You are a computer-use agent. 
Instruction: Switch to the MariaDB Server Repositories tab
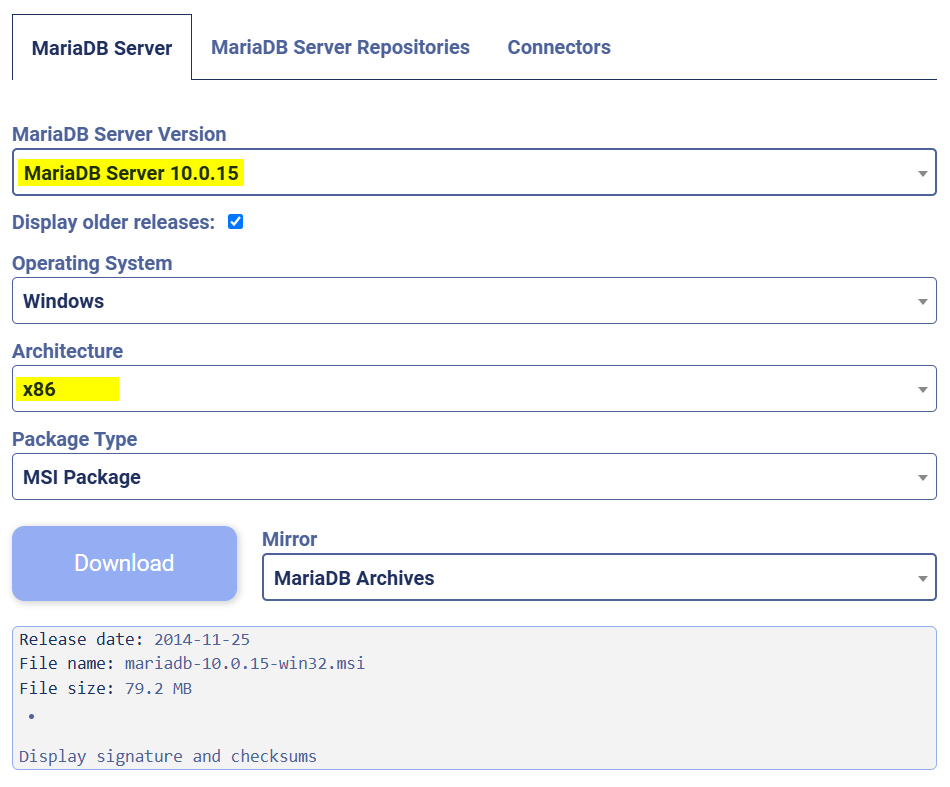(x=340, y=47)
